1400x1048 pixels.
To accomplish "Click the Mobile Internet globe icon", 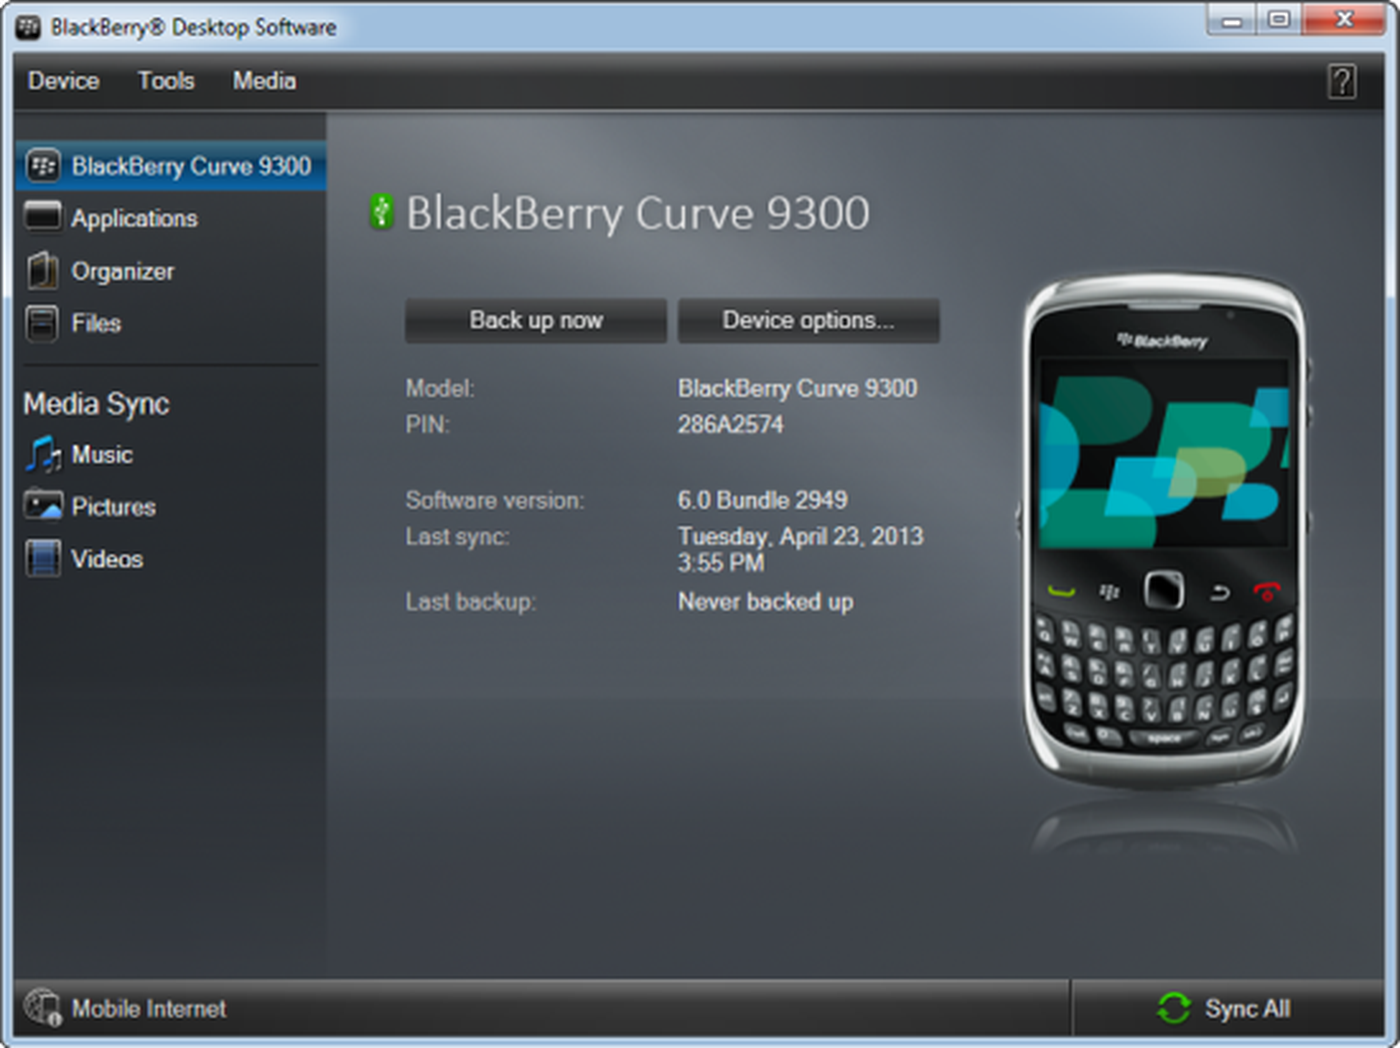I will (42, 1008).
